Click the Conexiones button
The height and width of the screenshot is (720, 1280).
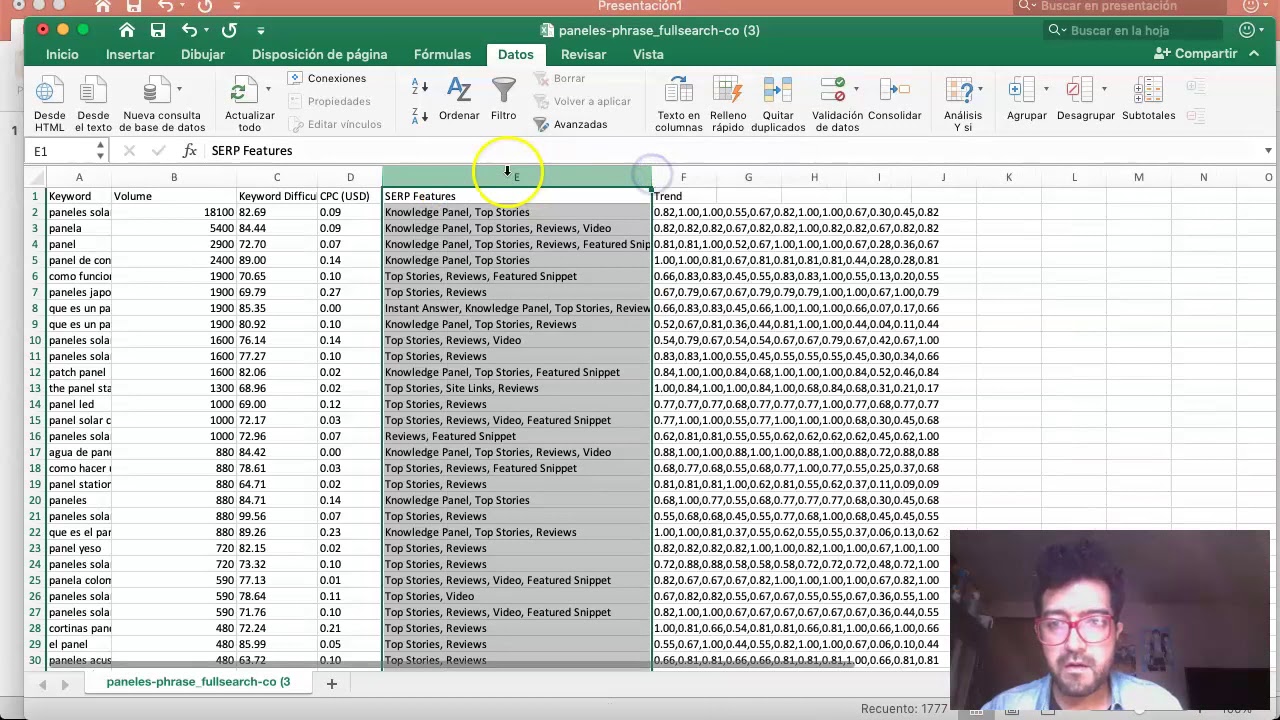327,78
